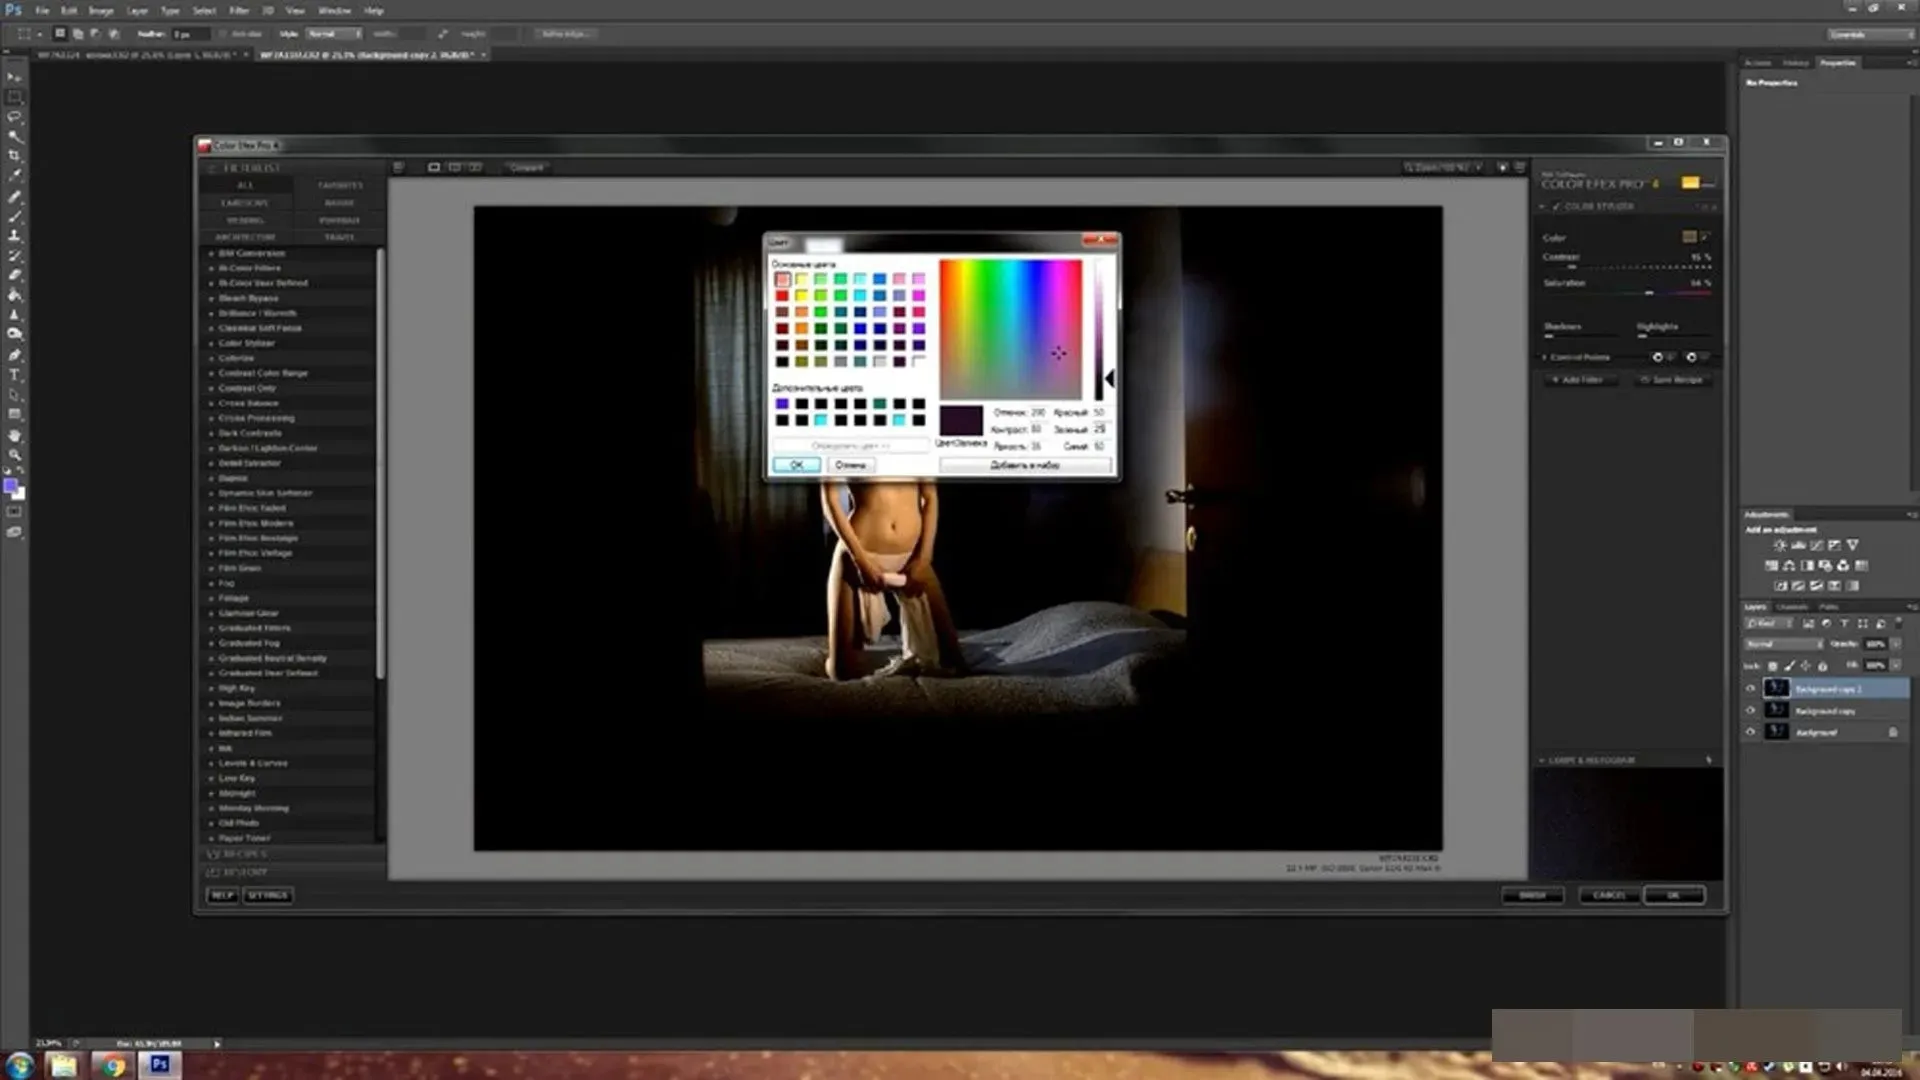Toggle visibility of Background copy layer

point(1750,711)
